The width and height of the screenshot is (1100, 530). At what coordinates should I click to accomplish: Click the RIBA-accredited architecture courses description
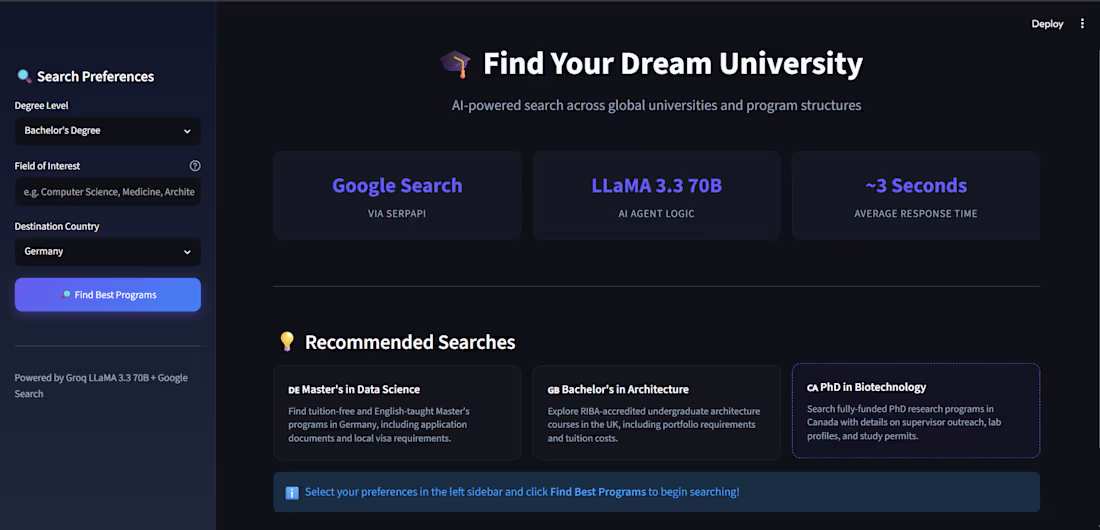point(654,425)
